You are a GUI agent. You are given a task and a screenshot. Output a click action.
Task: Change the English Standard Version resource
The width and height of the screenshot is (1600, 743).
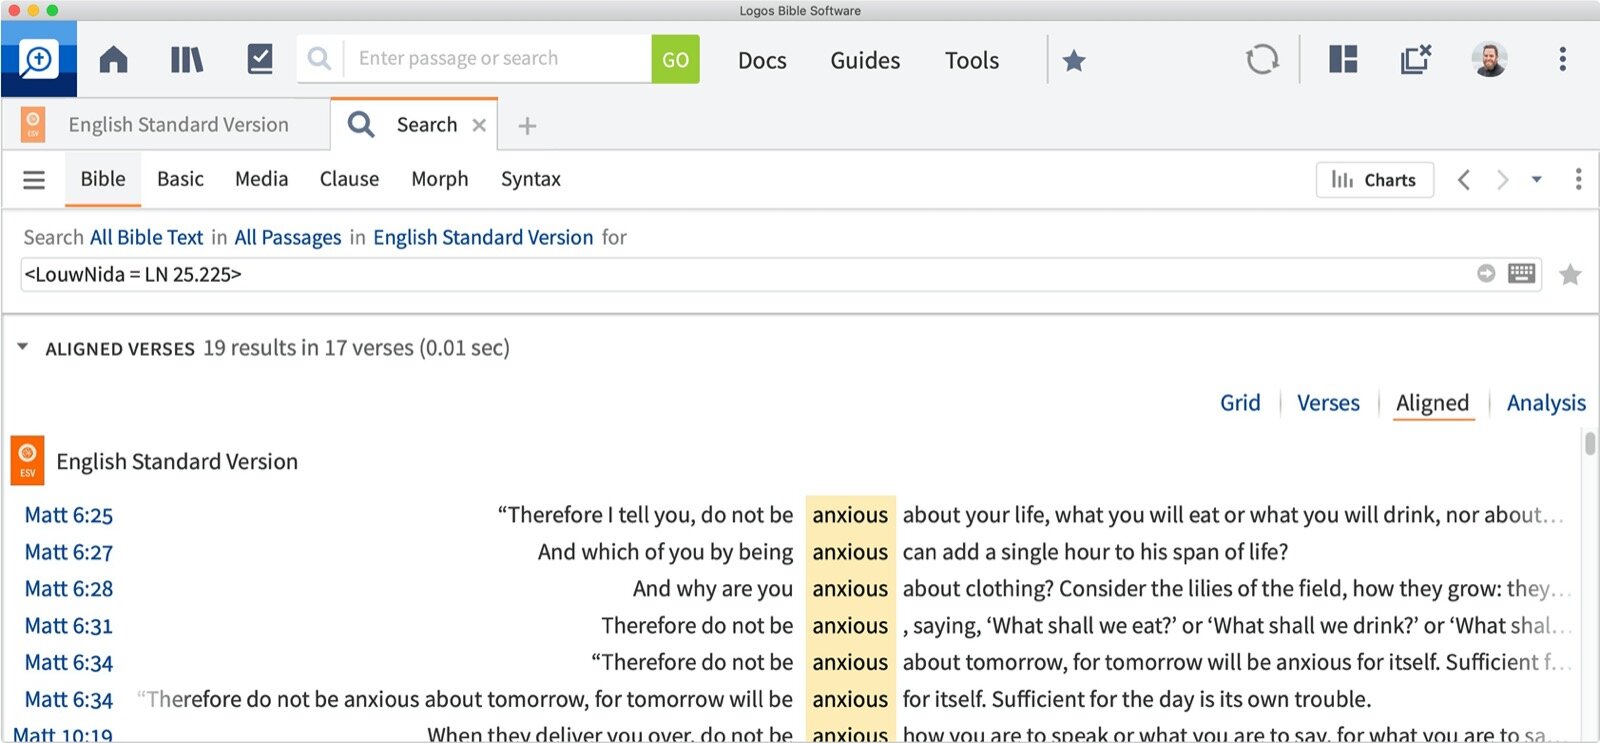point(483,238)
